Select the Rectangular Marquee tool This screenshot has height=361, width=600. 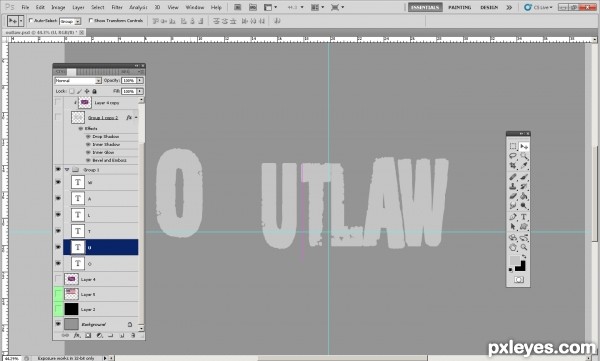pyautogui.click(x=513, y=146)
